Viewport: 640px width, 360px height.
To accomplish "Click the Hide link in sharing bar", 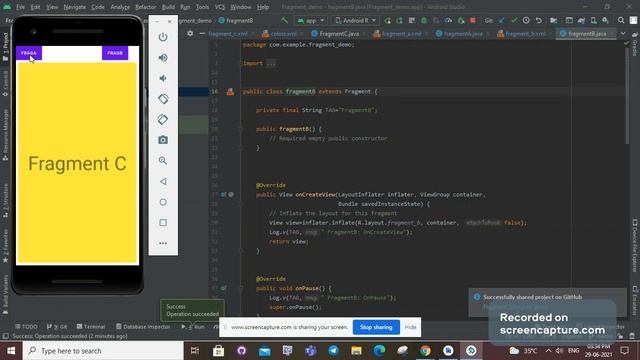I will pos(410,327).
